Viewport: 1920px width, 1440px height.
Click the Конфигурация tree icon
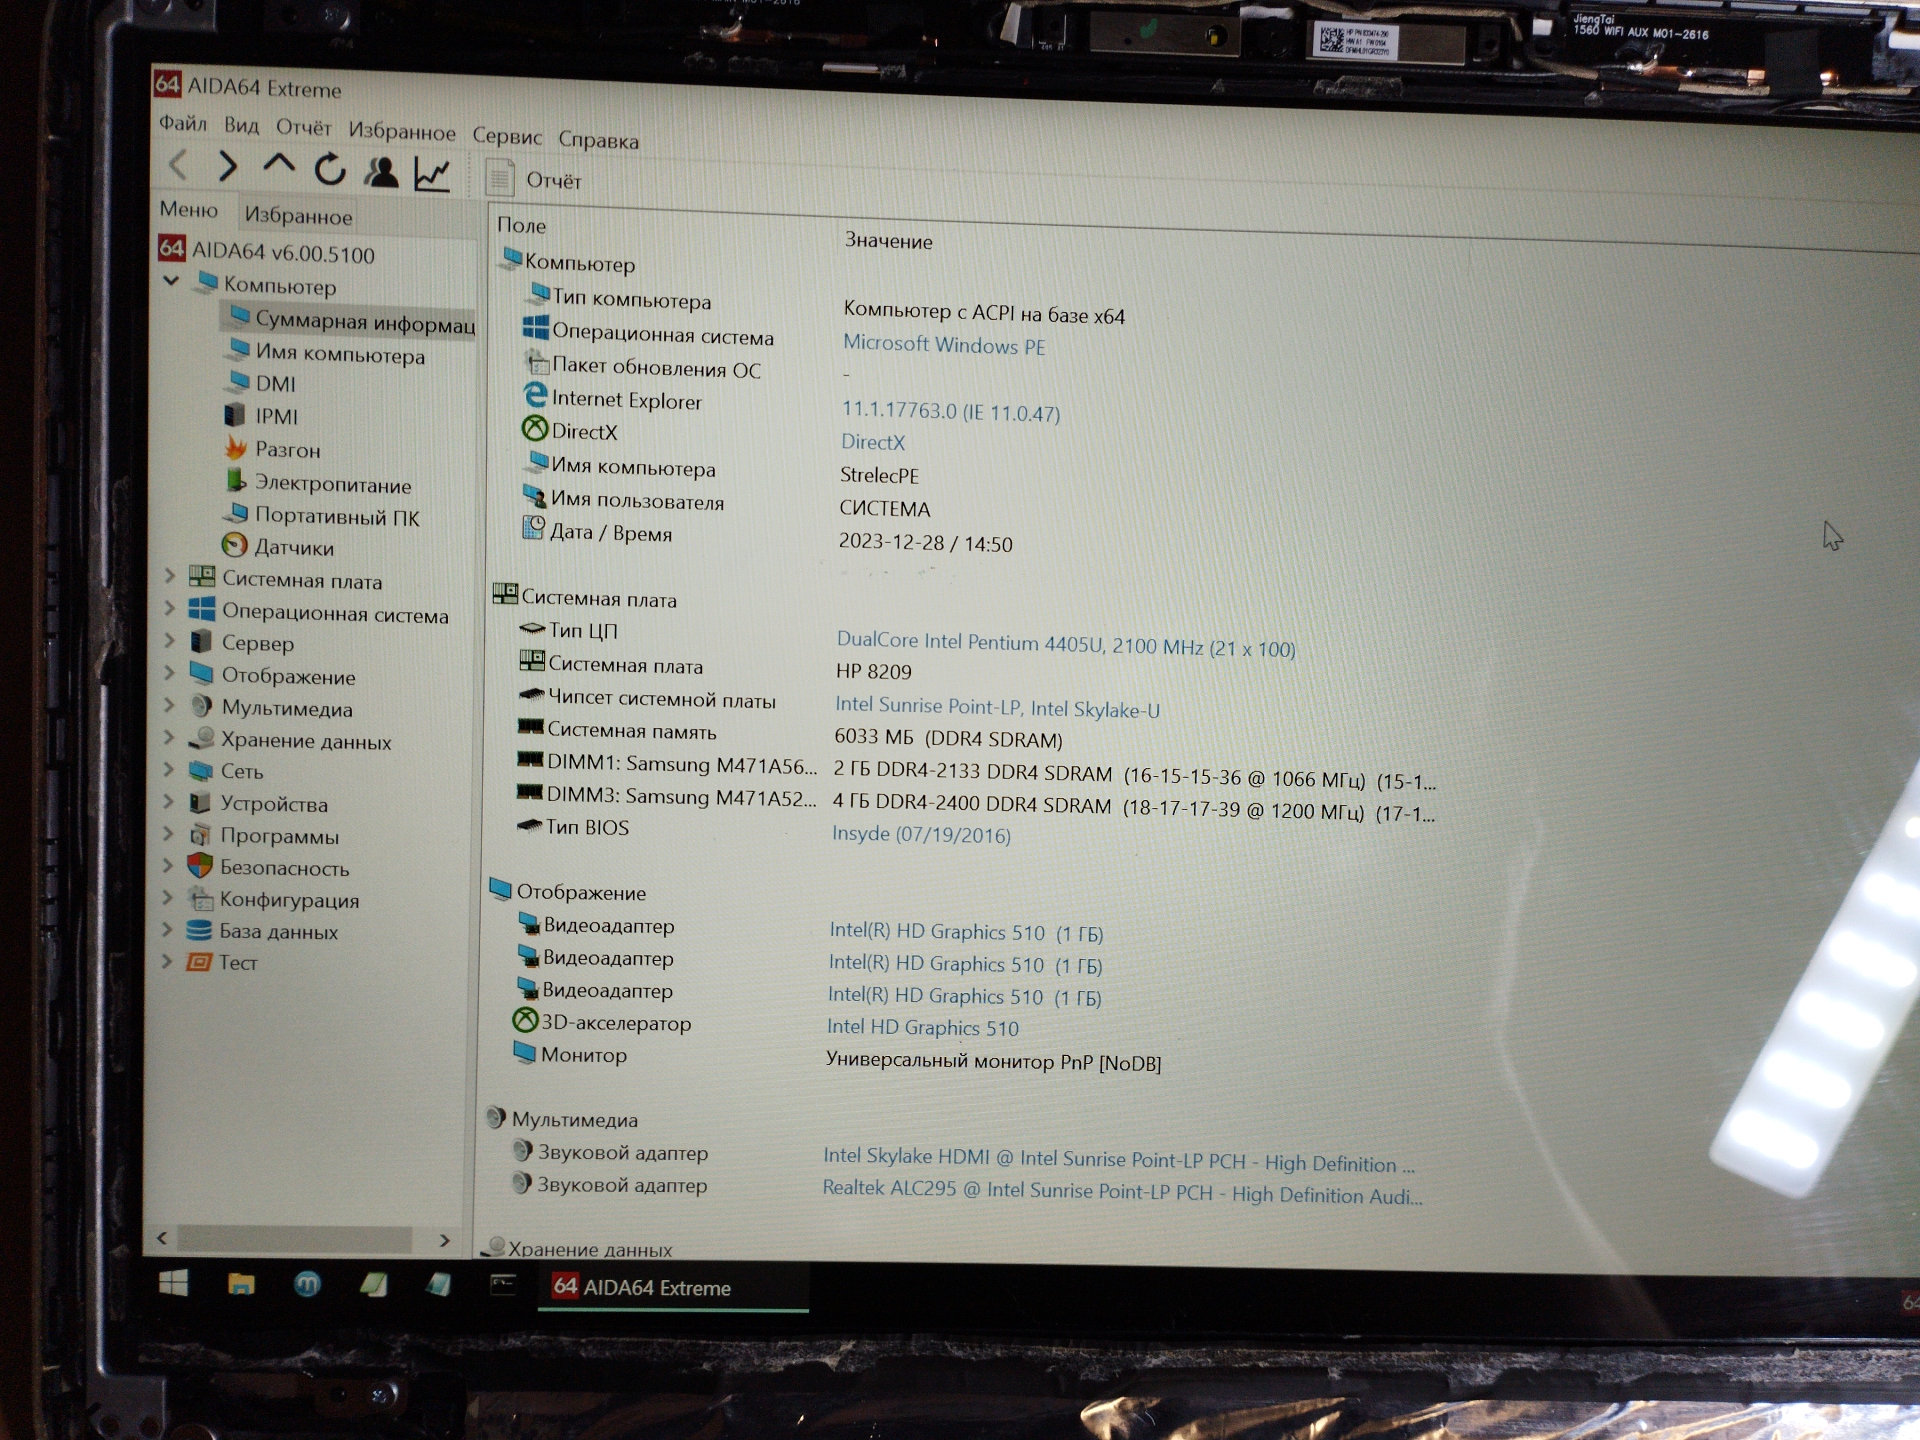pos(201,898)
